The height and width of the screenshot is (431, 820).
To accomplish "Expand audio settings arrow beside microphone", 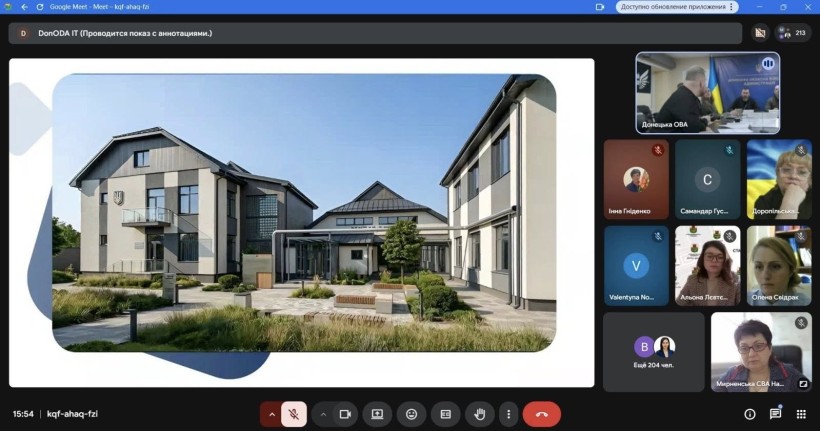I will pyautogui.click(x=271, y=414).
